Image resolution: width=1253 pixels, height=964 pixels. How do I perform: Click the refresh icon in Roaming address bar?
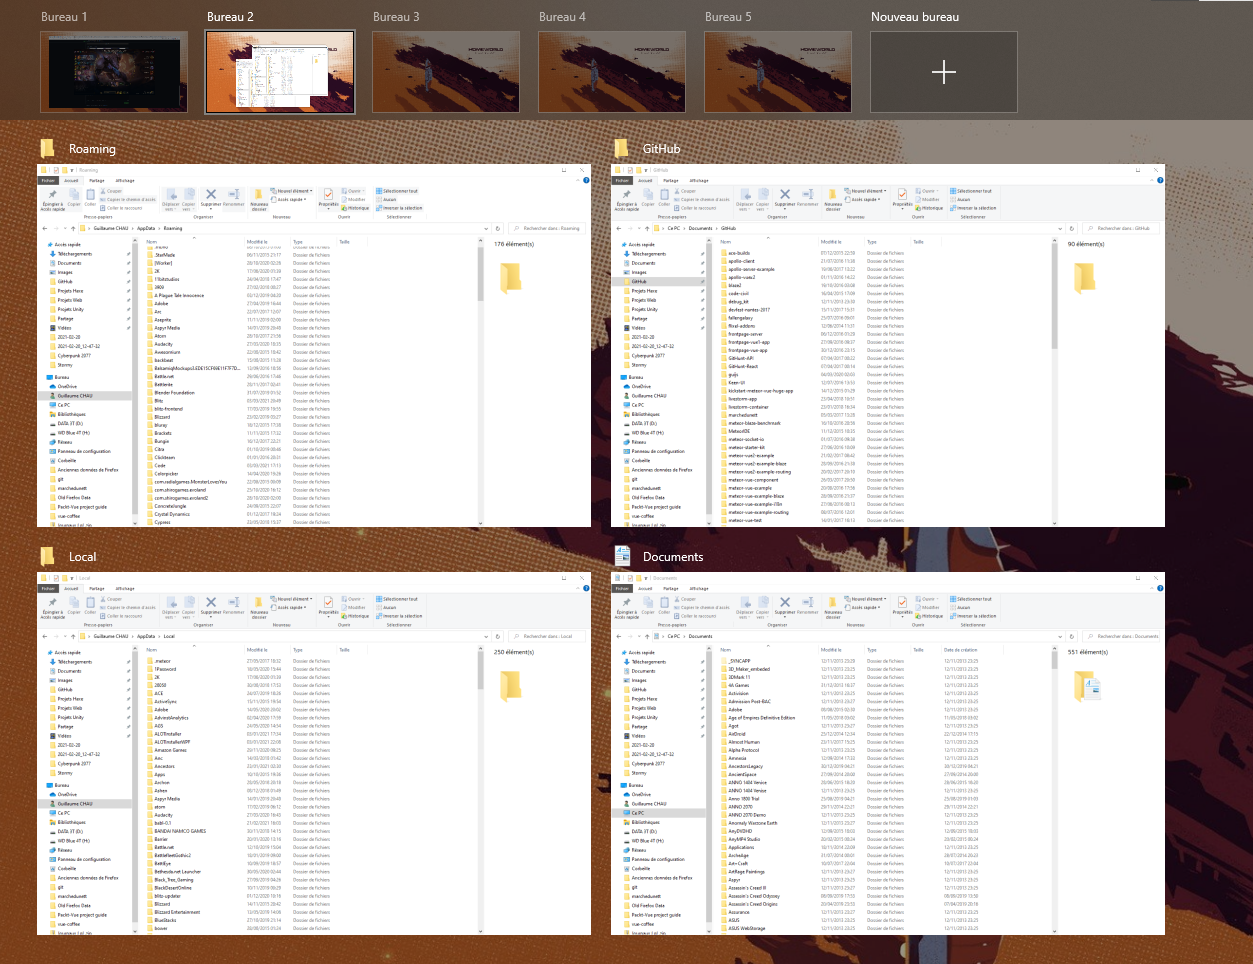click(498, 228)
